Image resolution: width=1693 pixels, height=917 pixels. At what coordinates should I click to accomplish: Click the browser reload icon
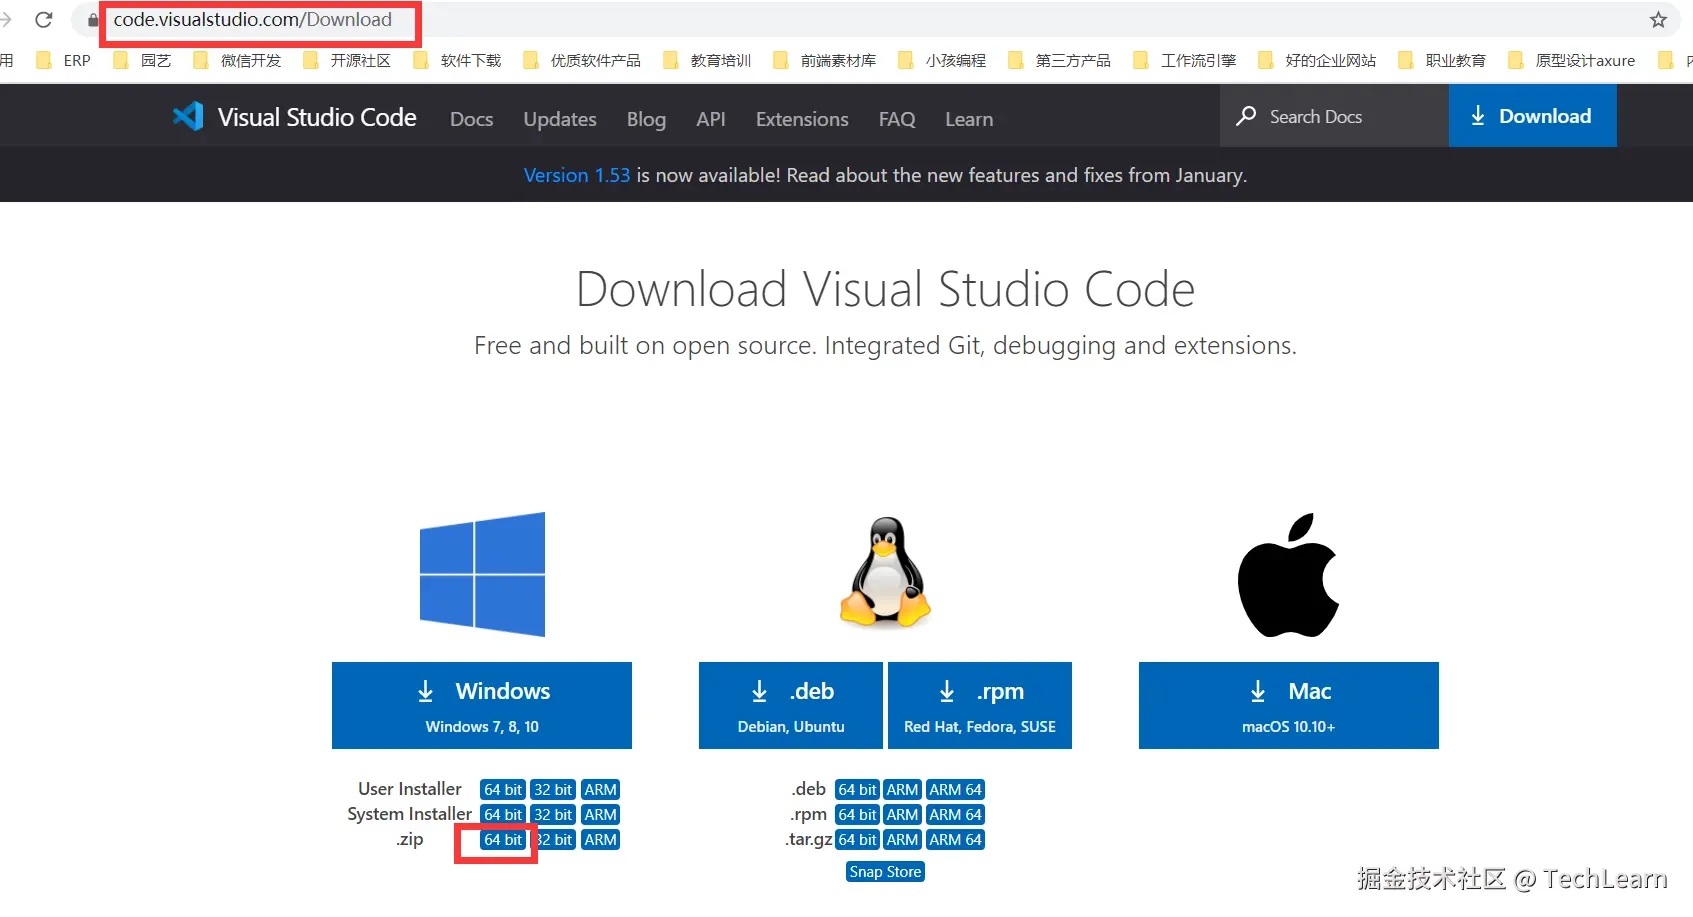pos(43,20)
